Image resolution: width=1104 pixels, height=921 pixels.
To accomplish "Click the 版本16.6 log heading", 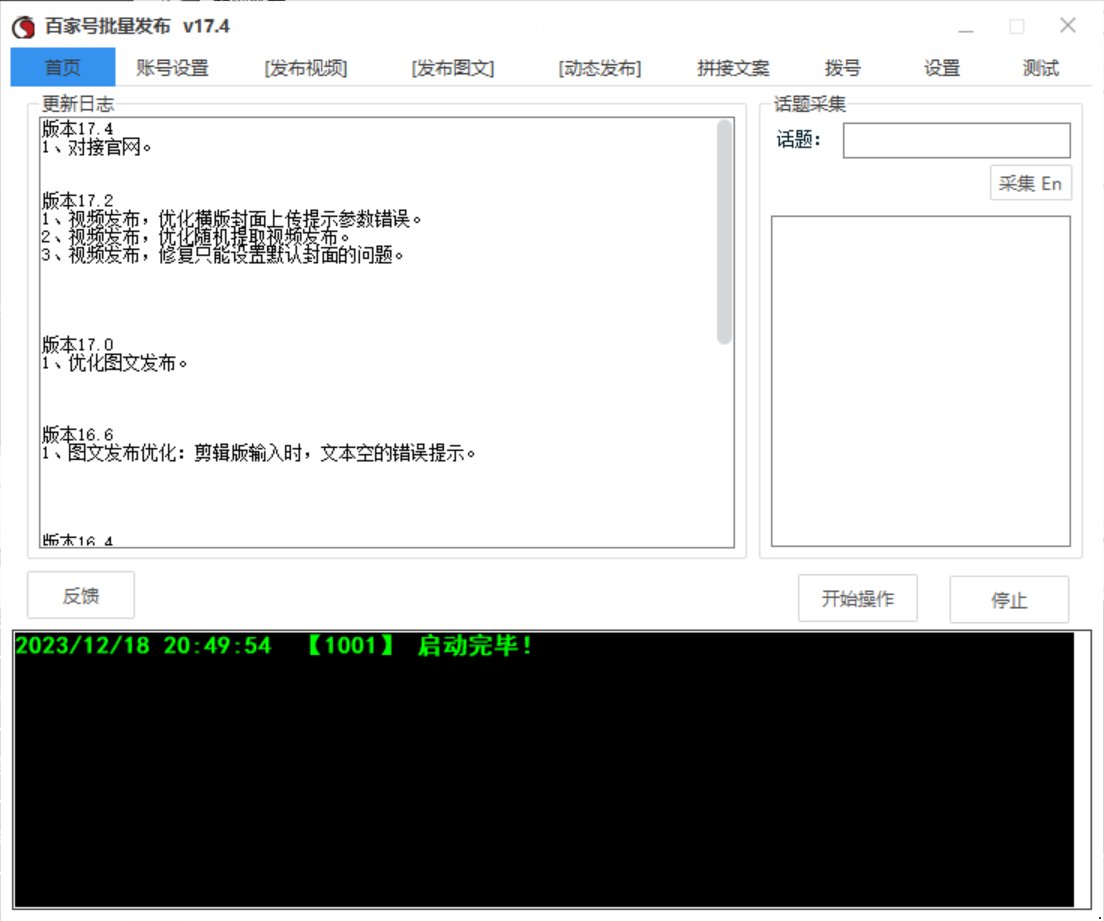I will 77,434.
